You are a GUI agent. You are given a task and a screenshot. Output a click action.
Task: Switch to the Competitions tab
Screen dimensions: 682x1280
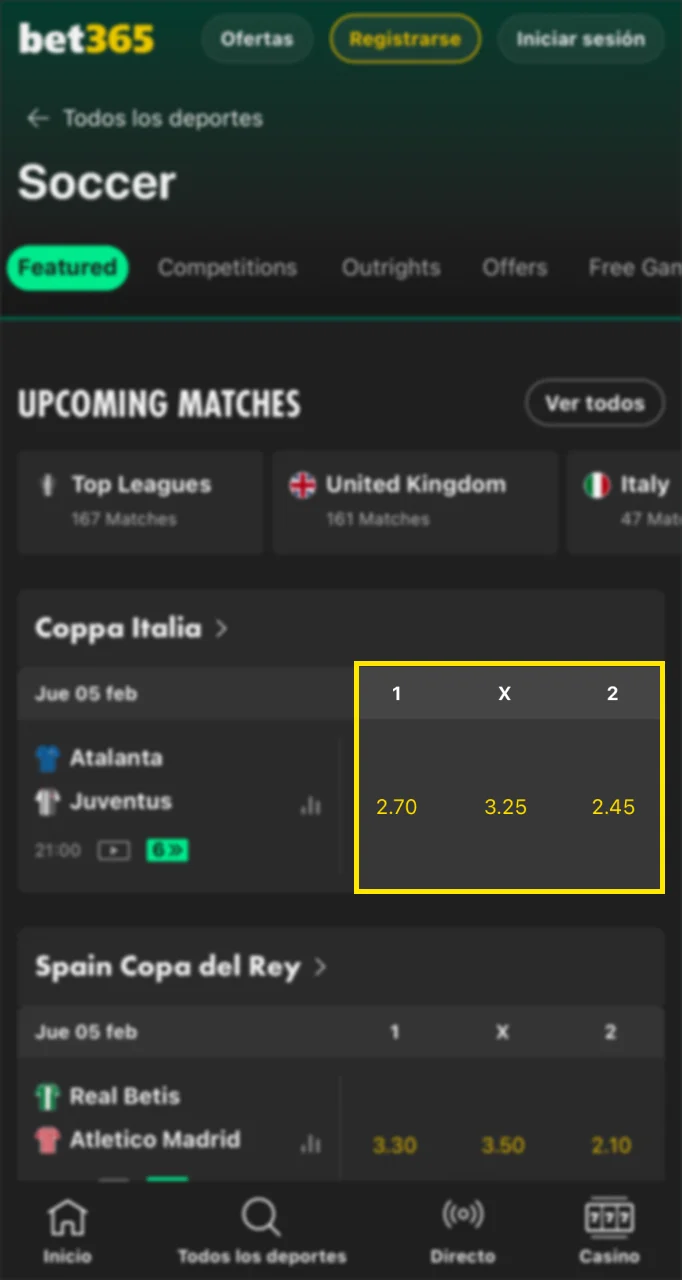point(227,268)
